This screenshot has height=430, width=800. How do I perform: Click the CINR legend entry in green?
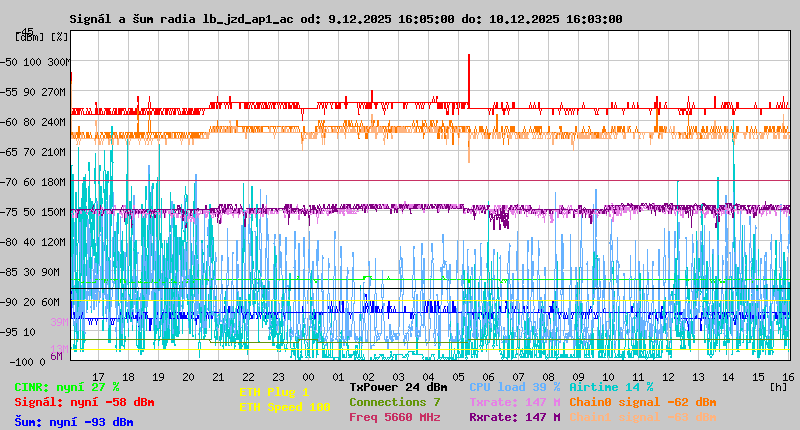pos(67,386)
